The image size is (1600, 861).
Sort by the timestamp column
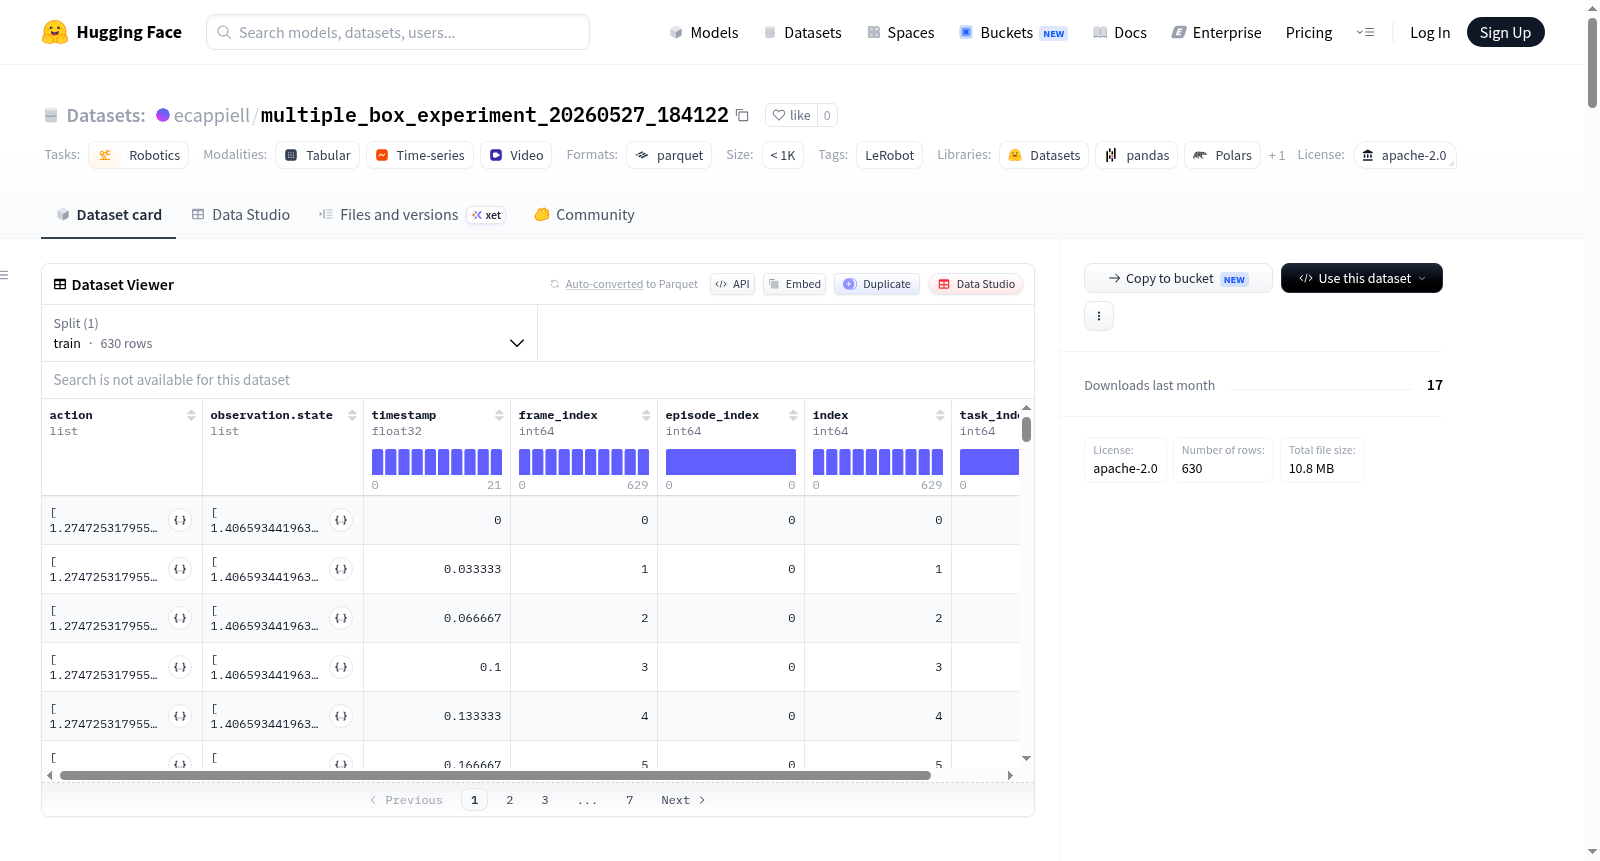pyautogui.click(x=499, y=415)
